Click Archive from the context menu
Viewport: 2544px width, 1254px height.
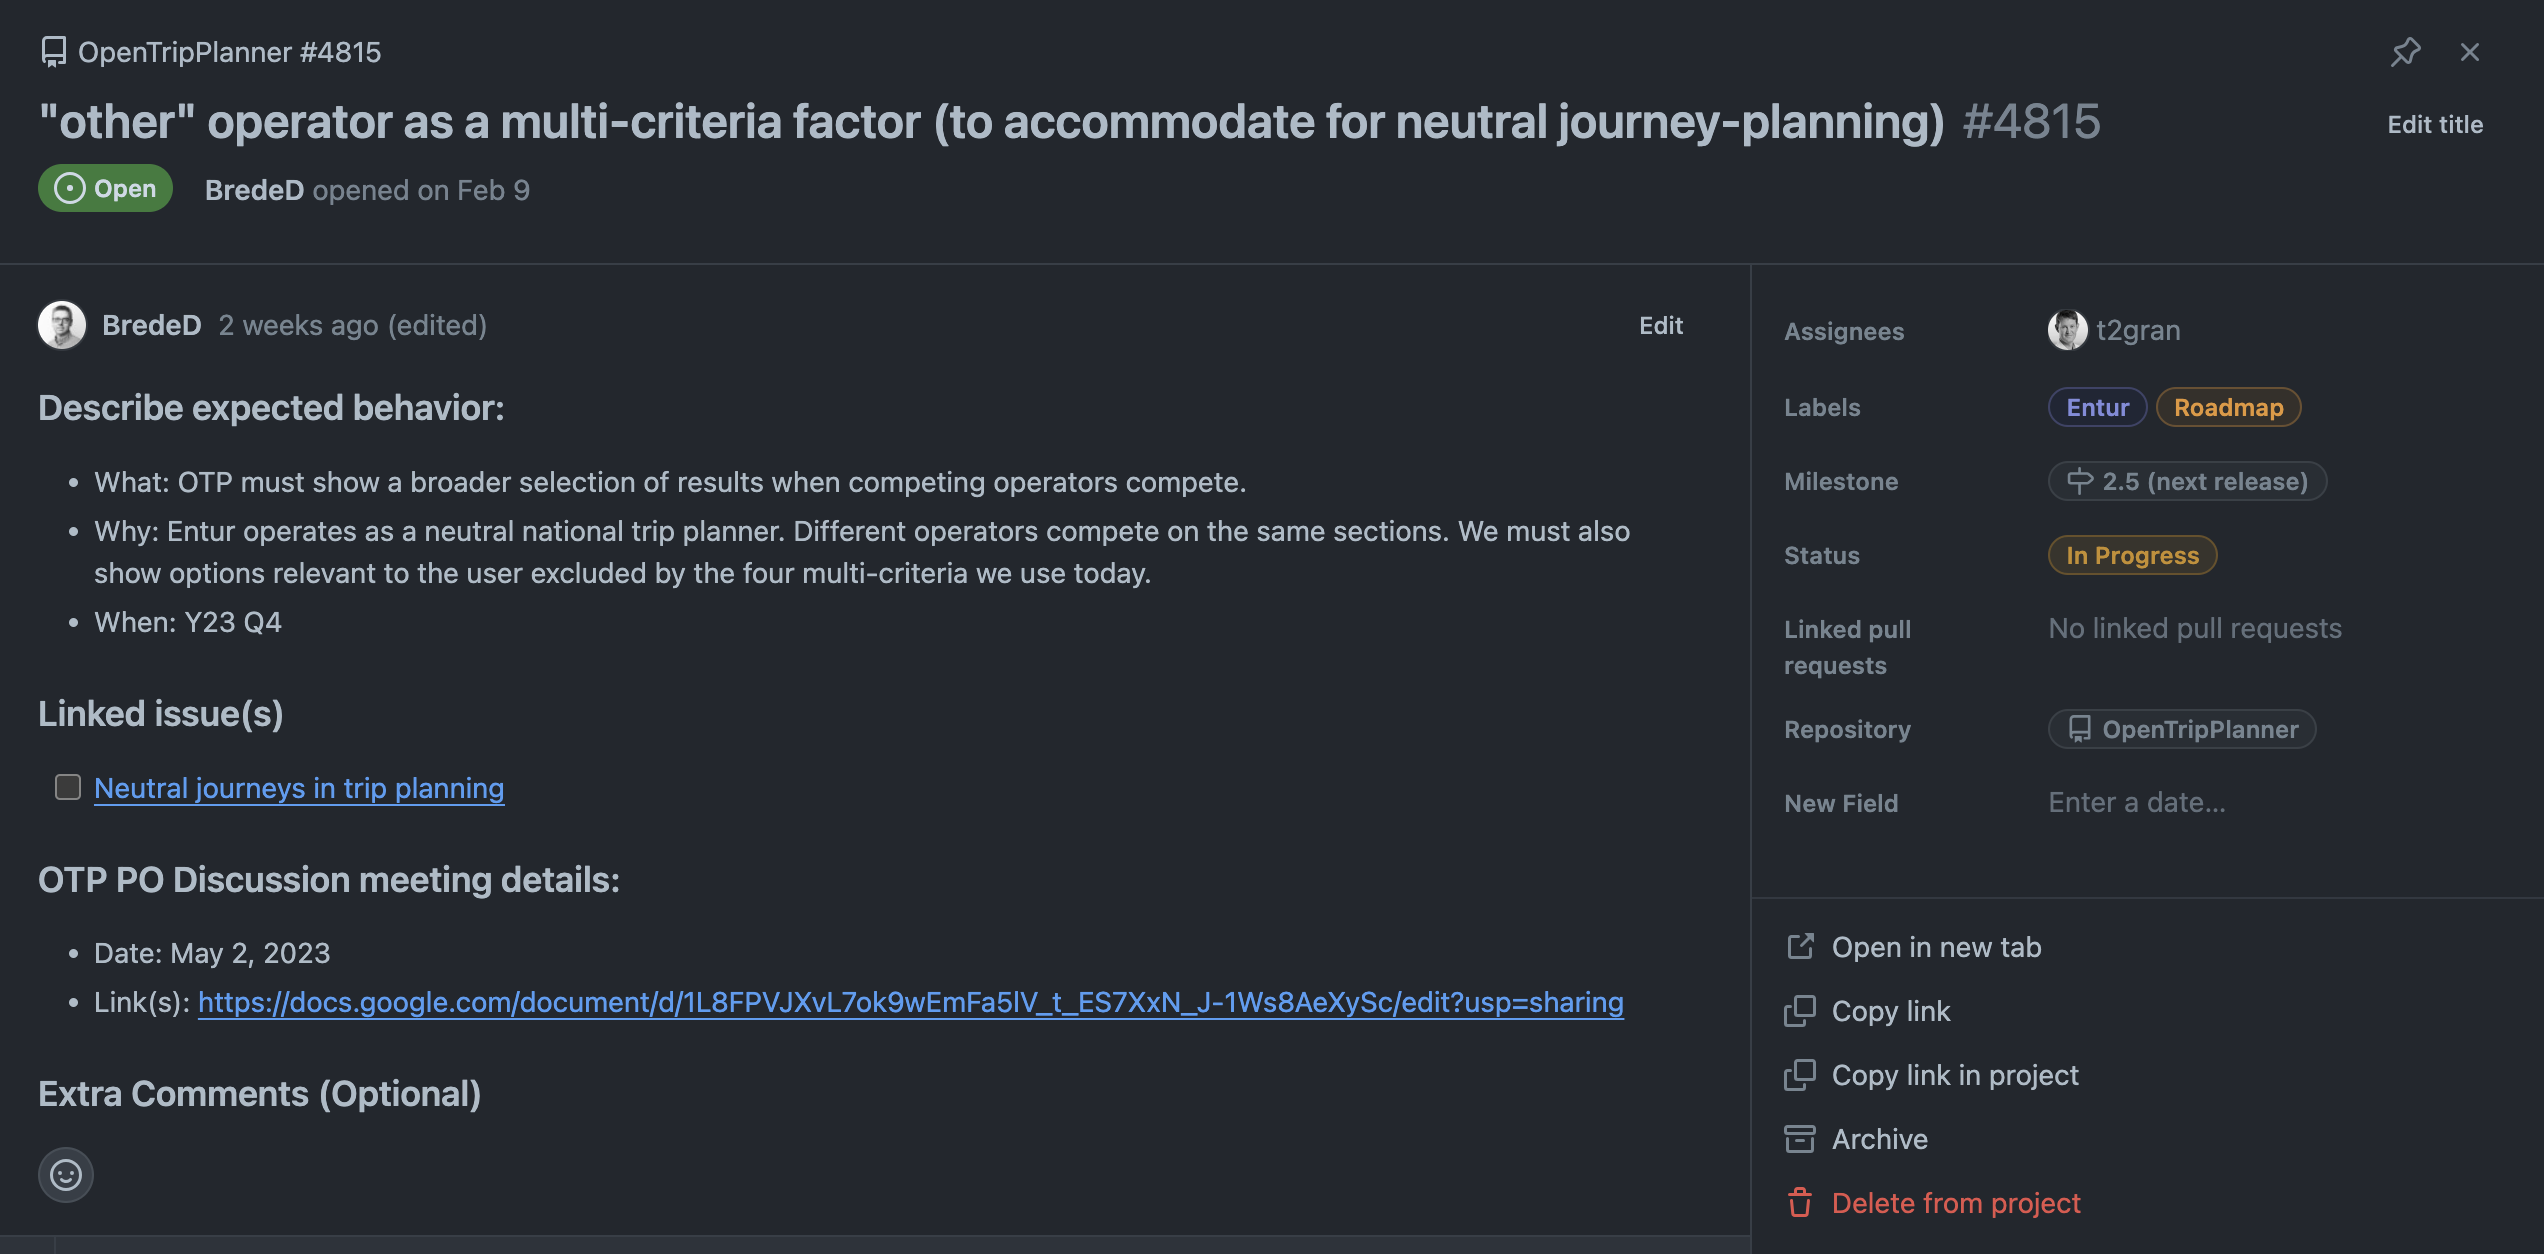1880,1136
